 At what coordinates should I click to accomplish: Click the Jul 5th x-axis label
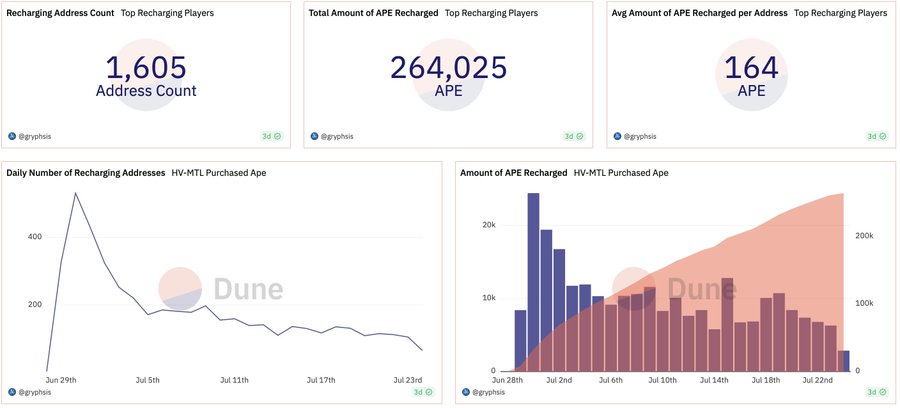[148, 380]
